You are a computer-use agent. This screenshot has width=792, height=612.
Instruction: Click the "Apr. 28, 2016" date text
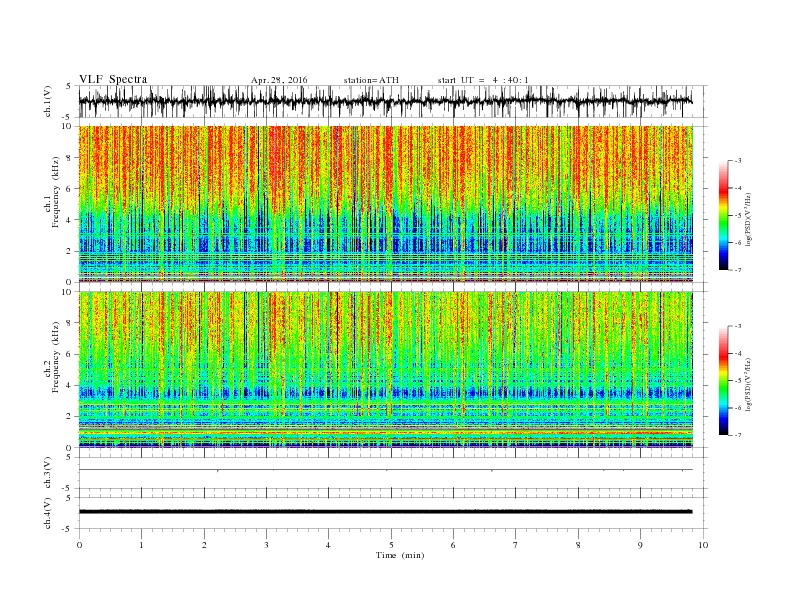279,80
